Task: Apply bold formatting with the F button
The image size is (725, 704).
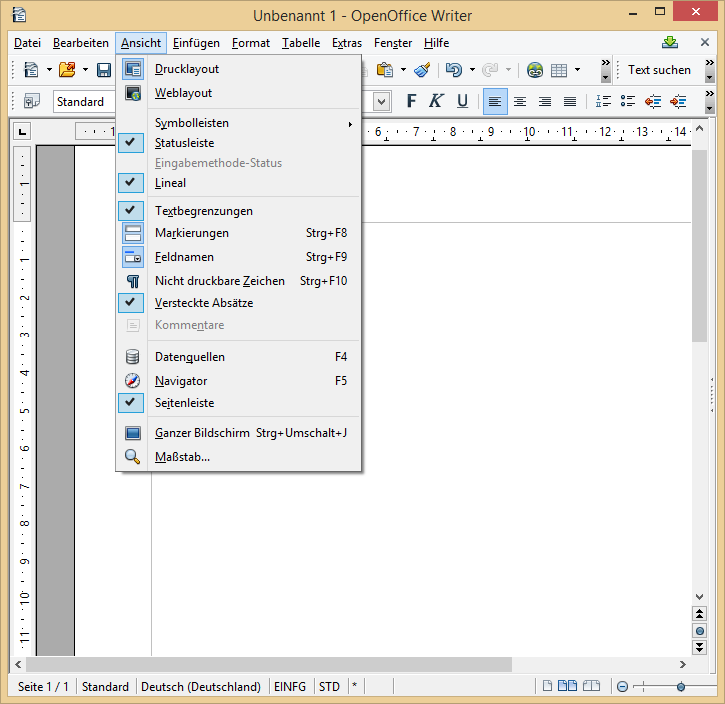Action: pos(411,101)
